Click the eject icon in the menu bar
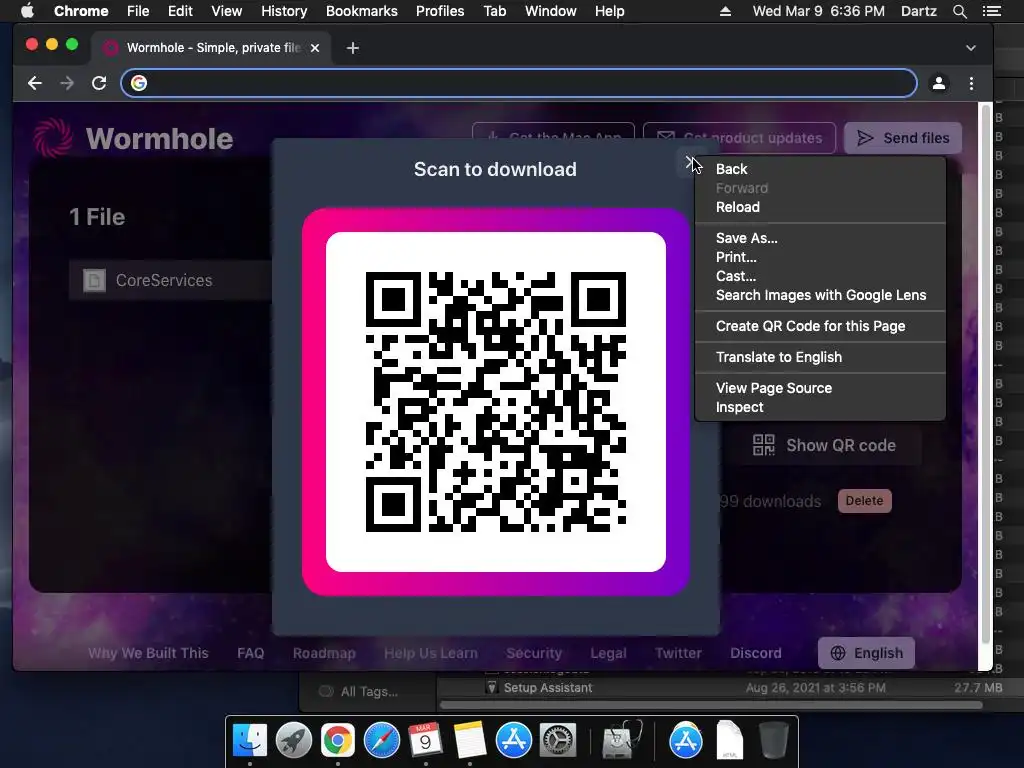 tap(725, 11)
